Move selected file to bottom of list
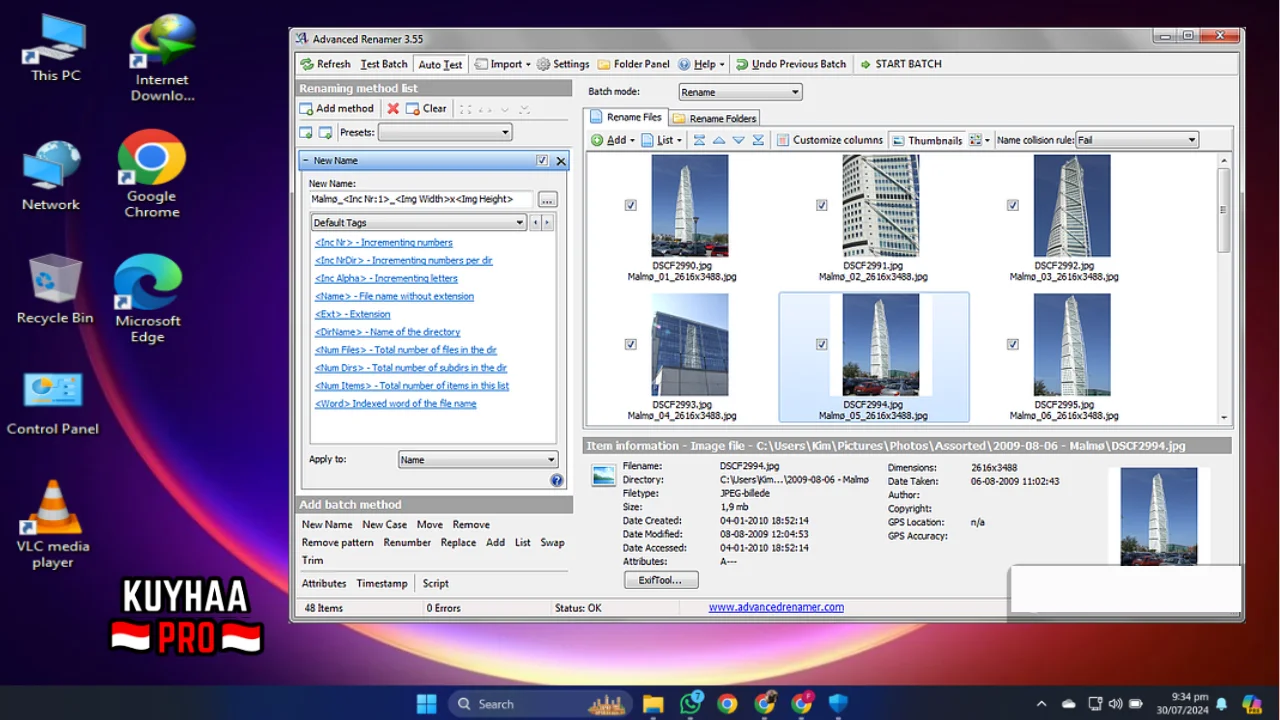1280x720 pixels. tap(758, 140)
